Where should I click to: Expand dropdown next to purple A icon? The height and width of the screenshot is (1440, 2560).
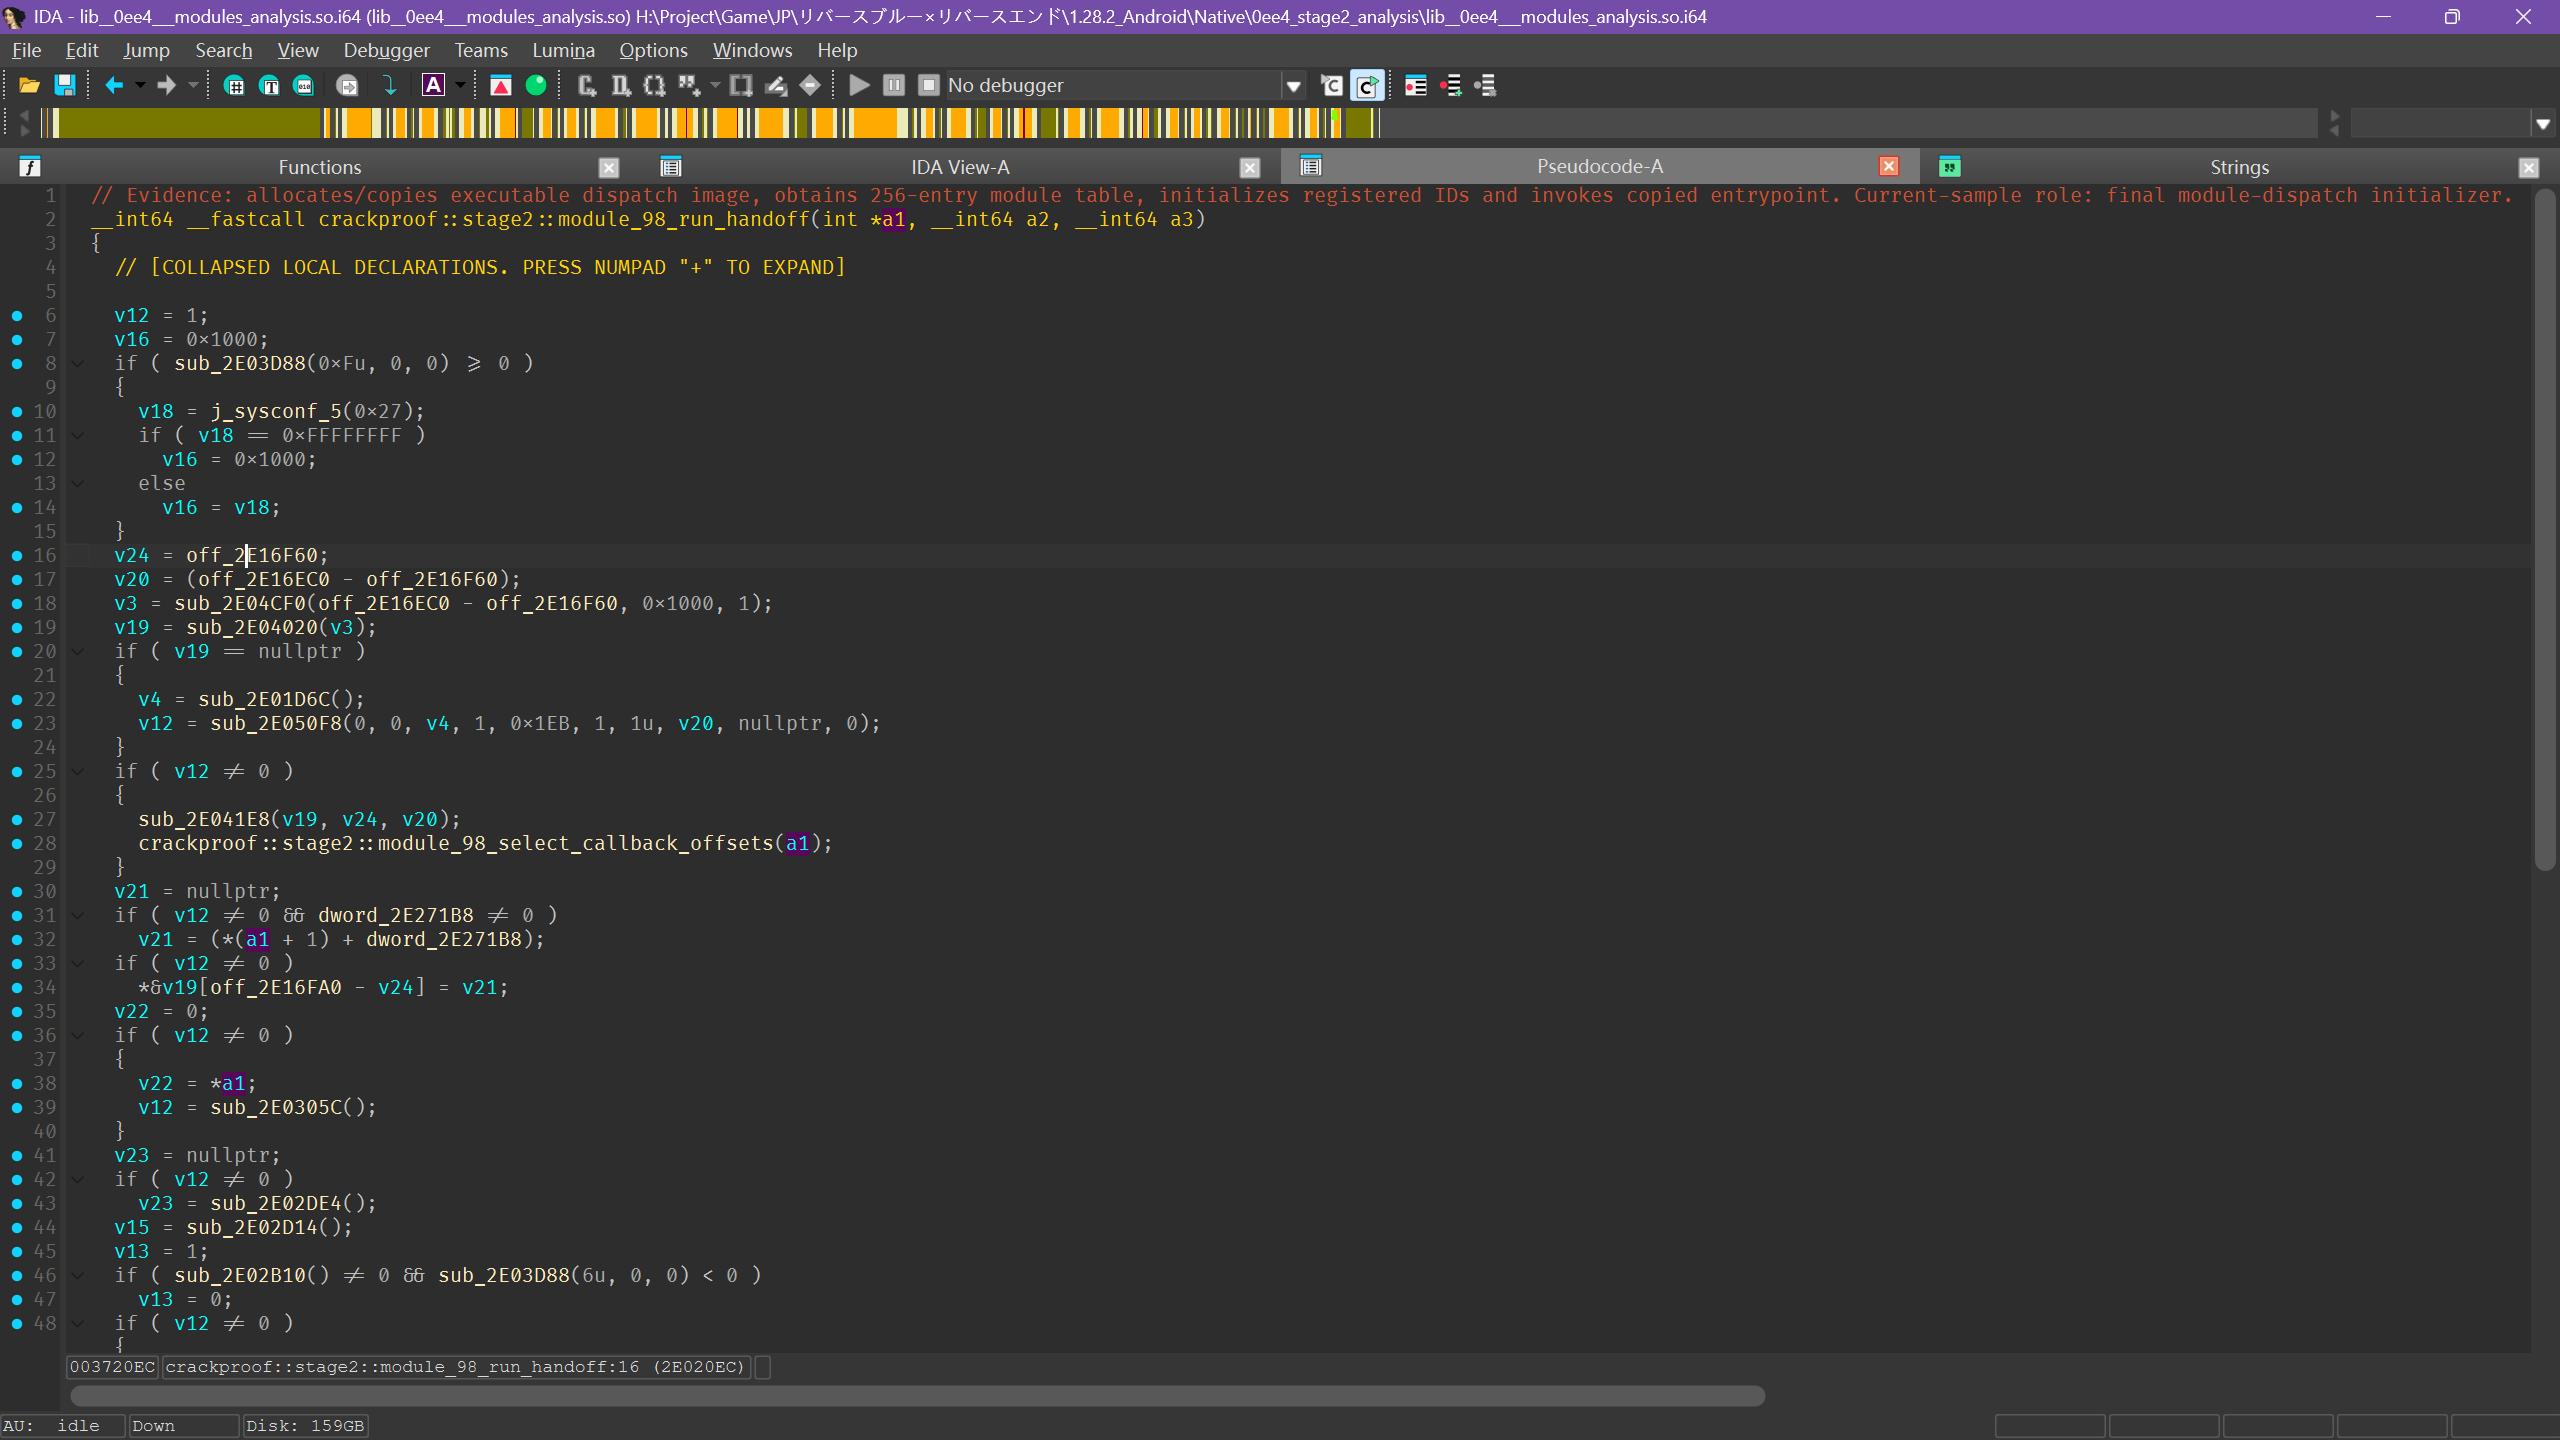click(460, 86)
